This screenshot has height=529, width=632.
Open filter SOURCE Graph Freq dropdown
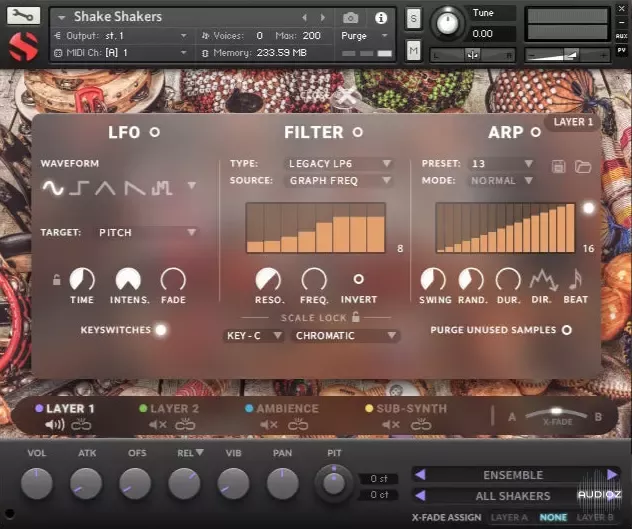tap(339, 181)
